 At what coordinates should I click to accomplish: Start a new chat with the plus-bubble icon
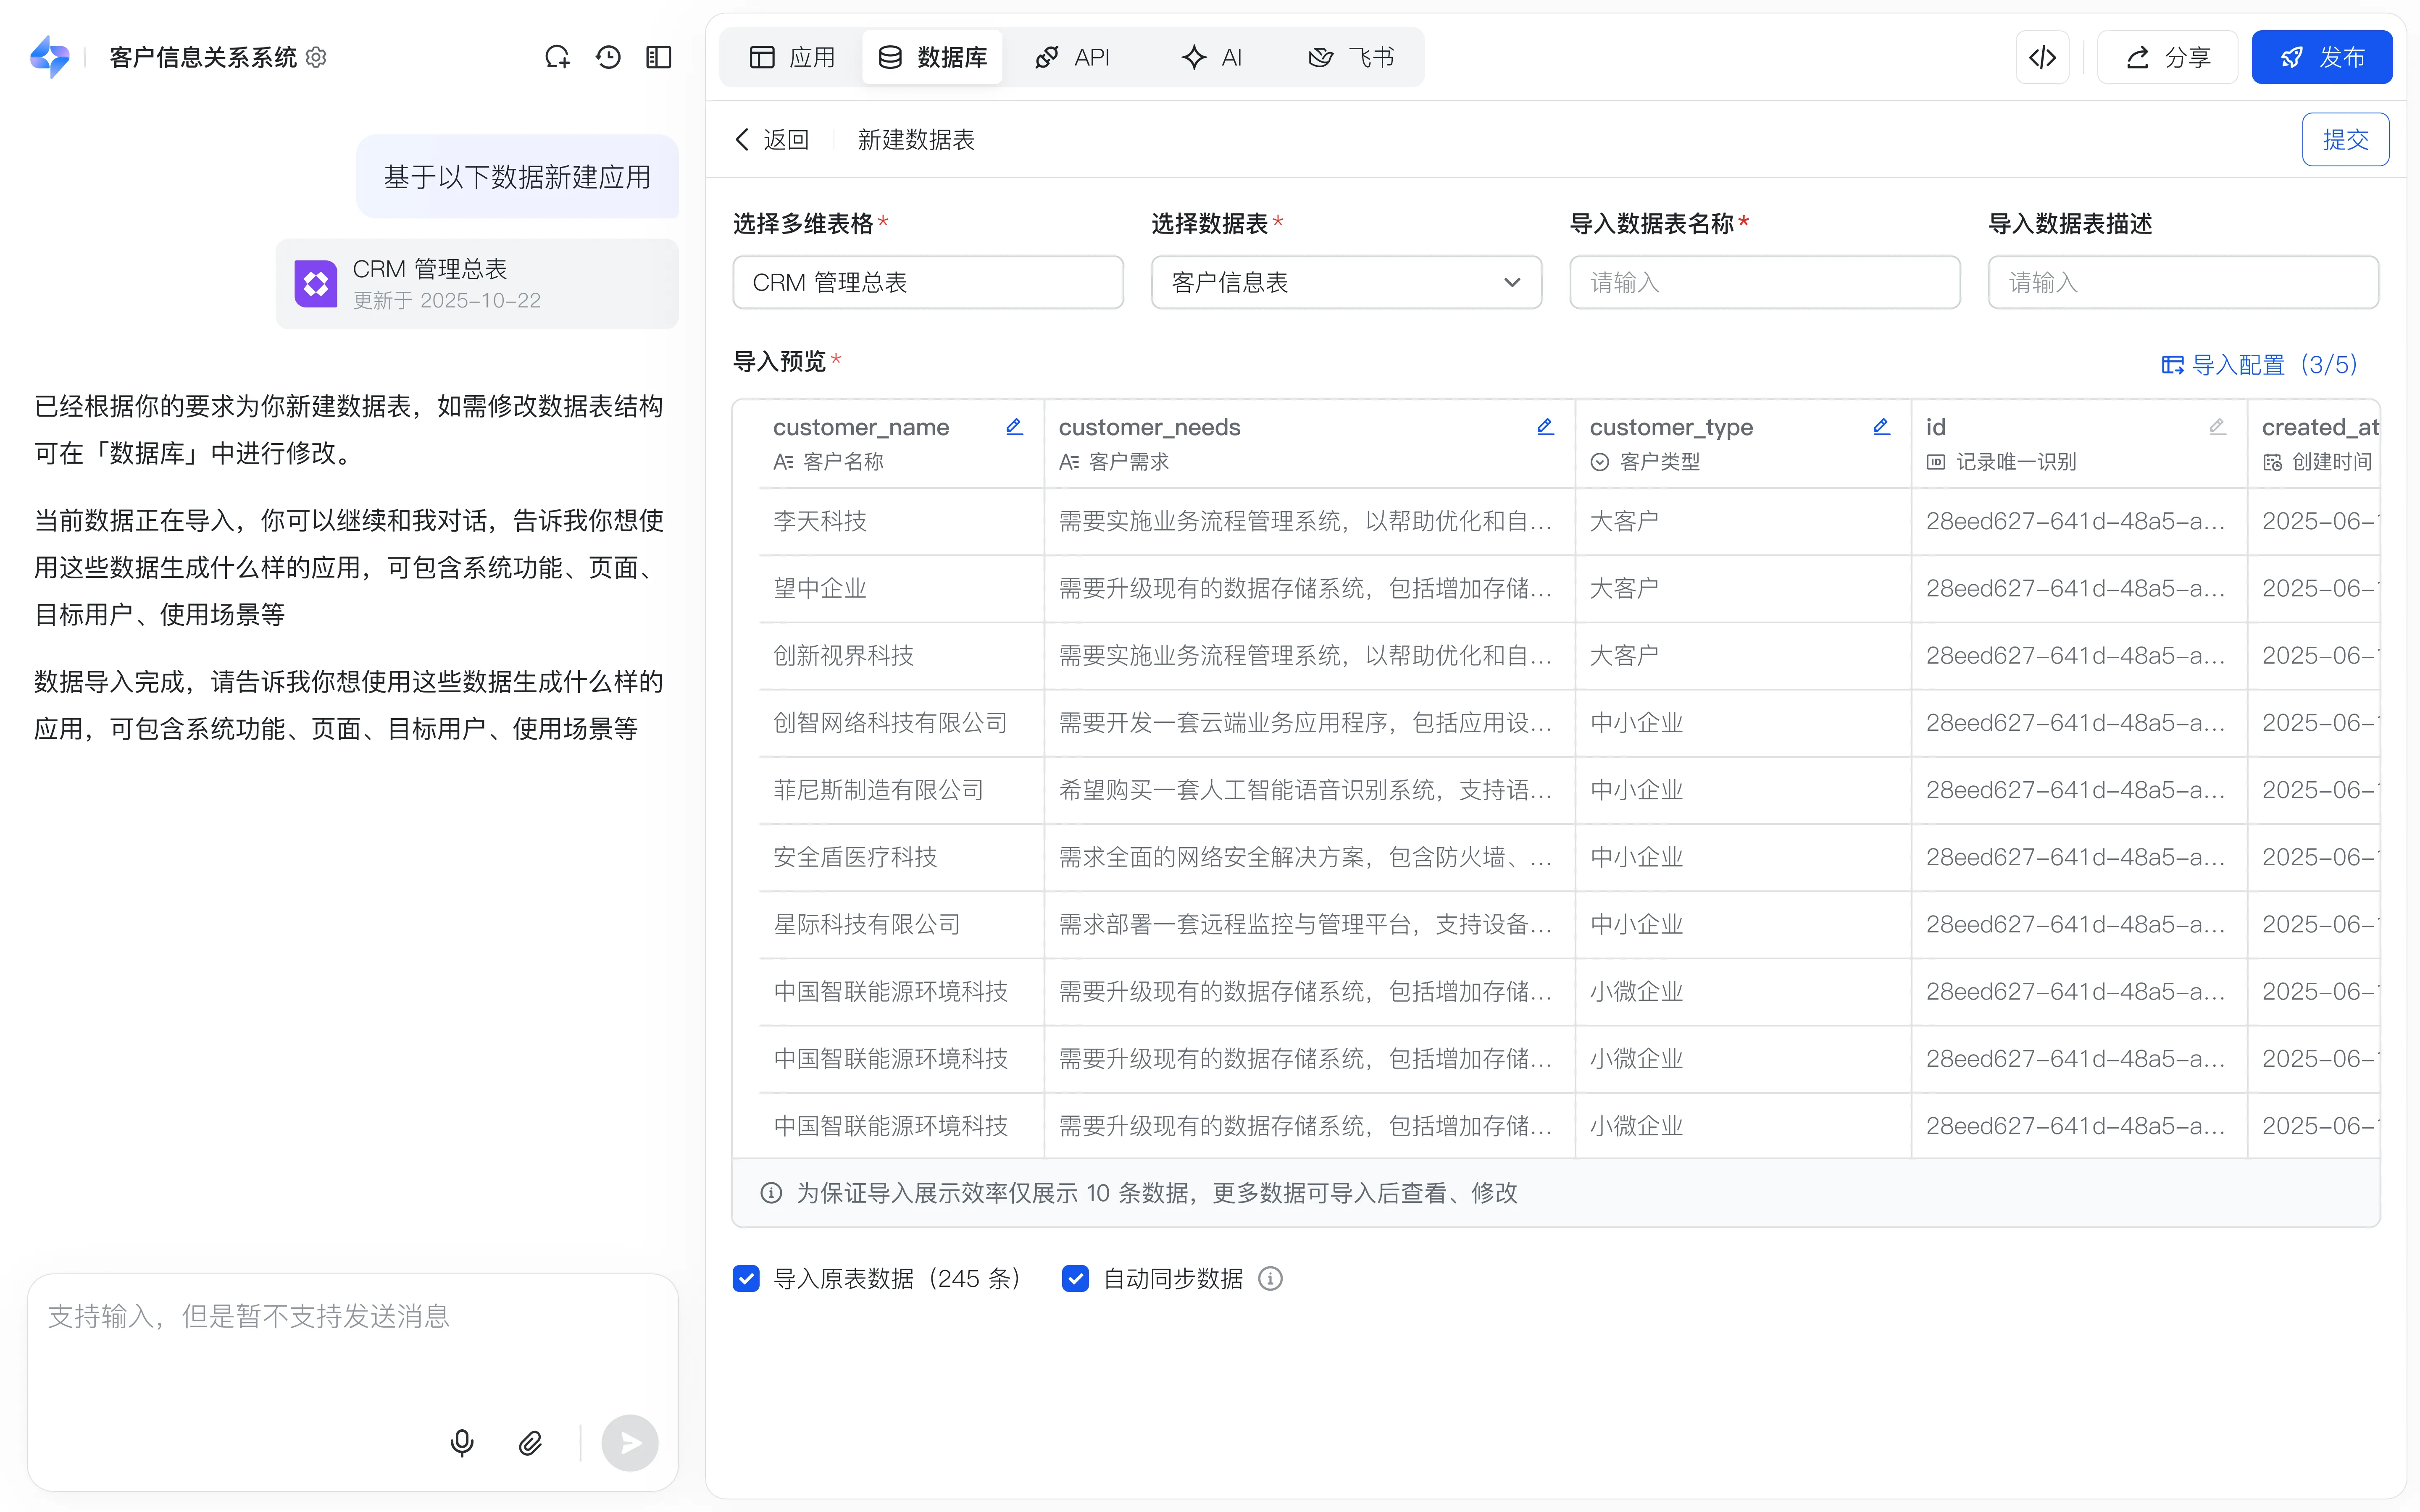pyautogui.click(x=557, y=57)
